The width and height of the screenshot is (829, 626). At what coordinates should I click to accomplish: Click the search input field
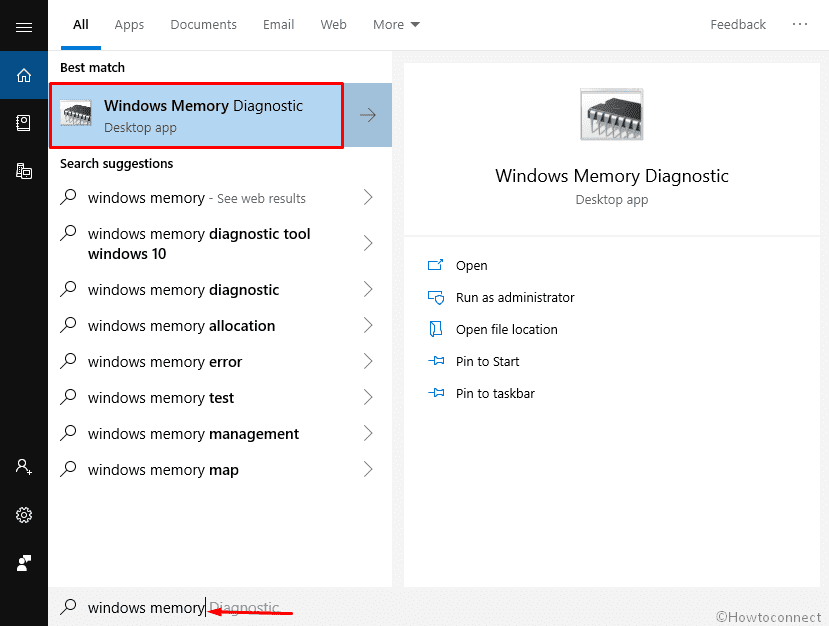coord(438,606)
